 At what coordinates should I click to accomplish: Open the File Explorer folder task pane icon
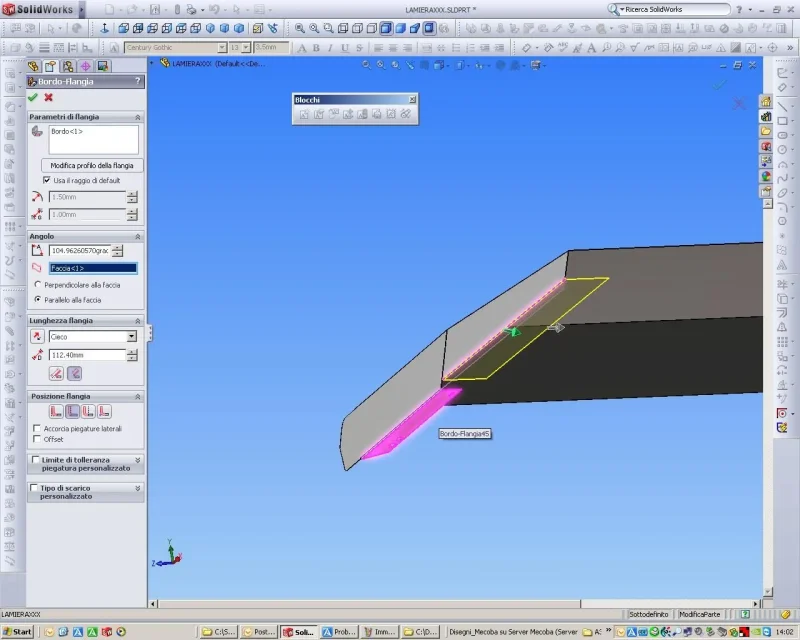[766, 131]
